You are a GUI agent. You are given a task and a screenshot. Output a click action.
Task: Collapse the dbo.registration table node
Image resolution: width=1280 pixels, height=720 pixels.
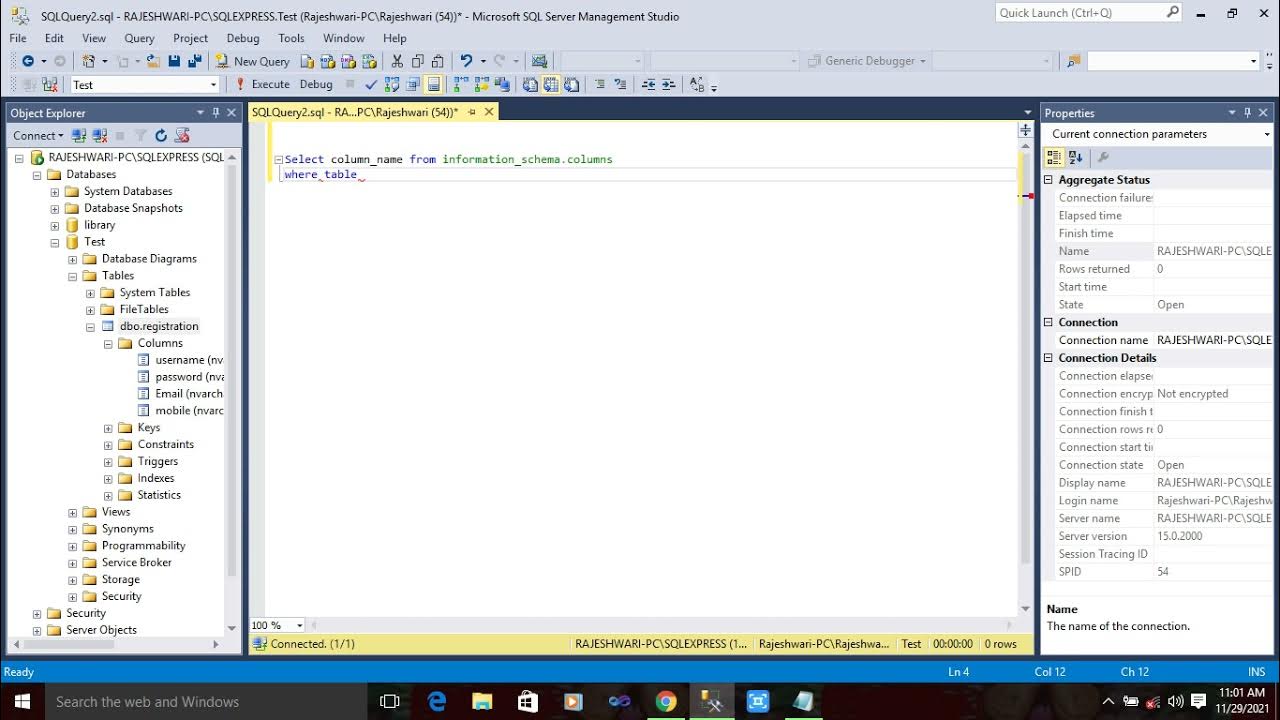pos(90,326)
